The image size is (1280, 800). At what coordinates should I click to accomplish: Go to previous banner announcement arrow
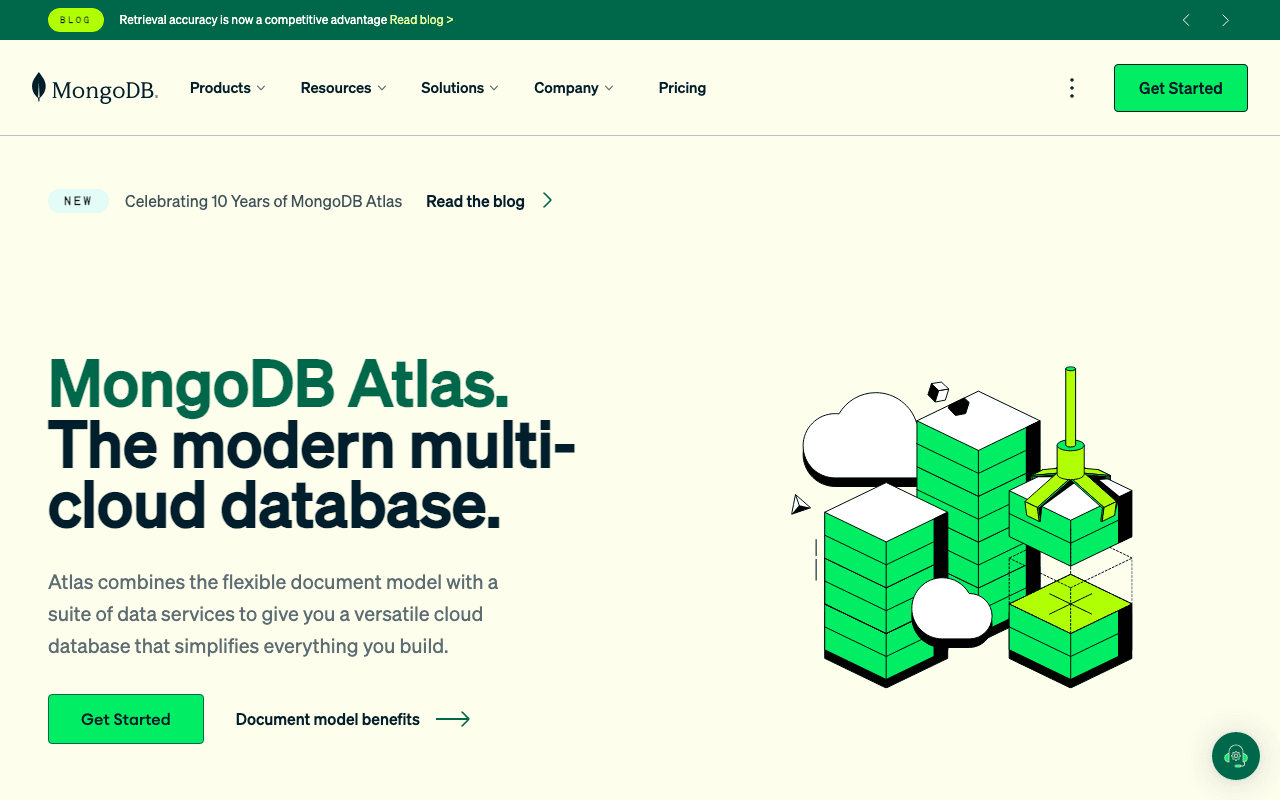pyautogui.click(x=1186, y=20)
